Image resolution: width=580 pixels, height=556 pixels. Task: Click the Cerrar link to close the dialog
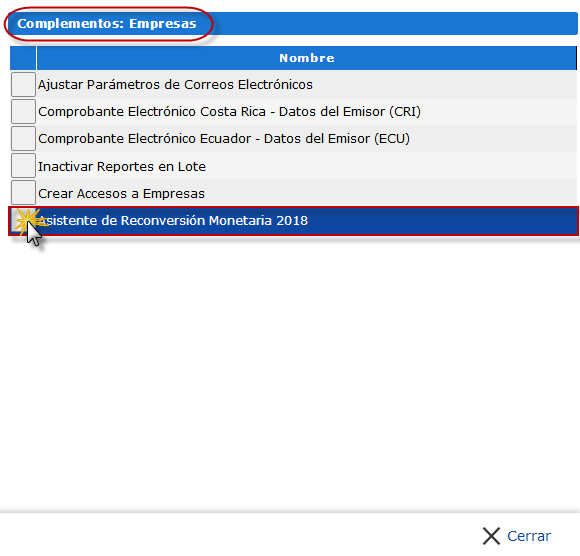(529, 536)
